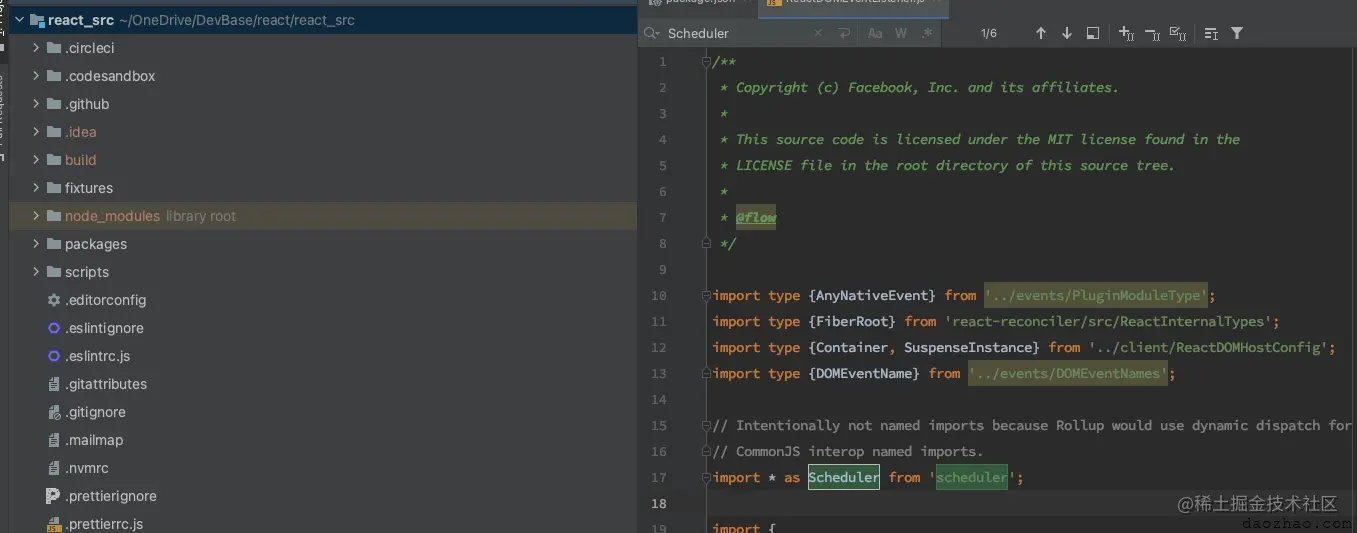Image resolution: width=1357 pixels, height=533 pixels.
Task: Toggle the multiple-lines search mode icon
Action: pos(1211,33)
